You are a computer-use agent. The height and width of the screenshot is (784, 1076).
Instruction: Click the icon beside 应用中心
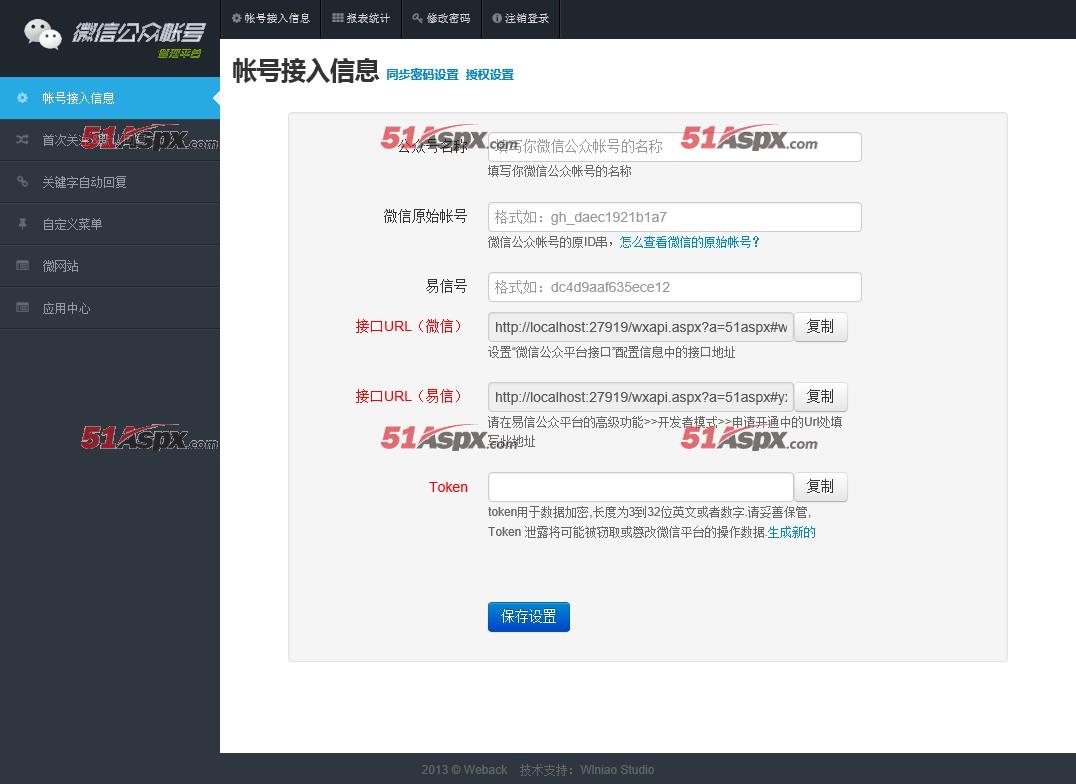(23, 308)
